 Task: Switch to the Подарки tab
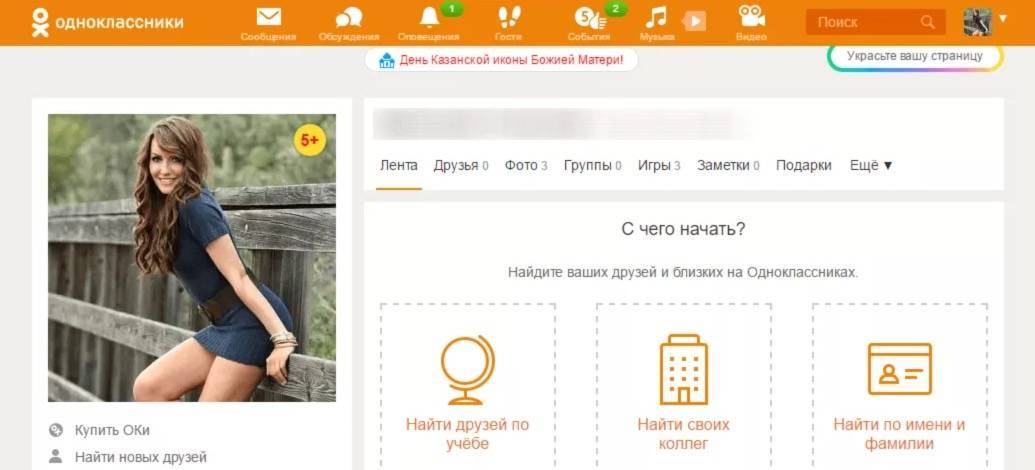tap(803, 166)
